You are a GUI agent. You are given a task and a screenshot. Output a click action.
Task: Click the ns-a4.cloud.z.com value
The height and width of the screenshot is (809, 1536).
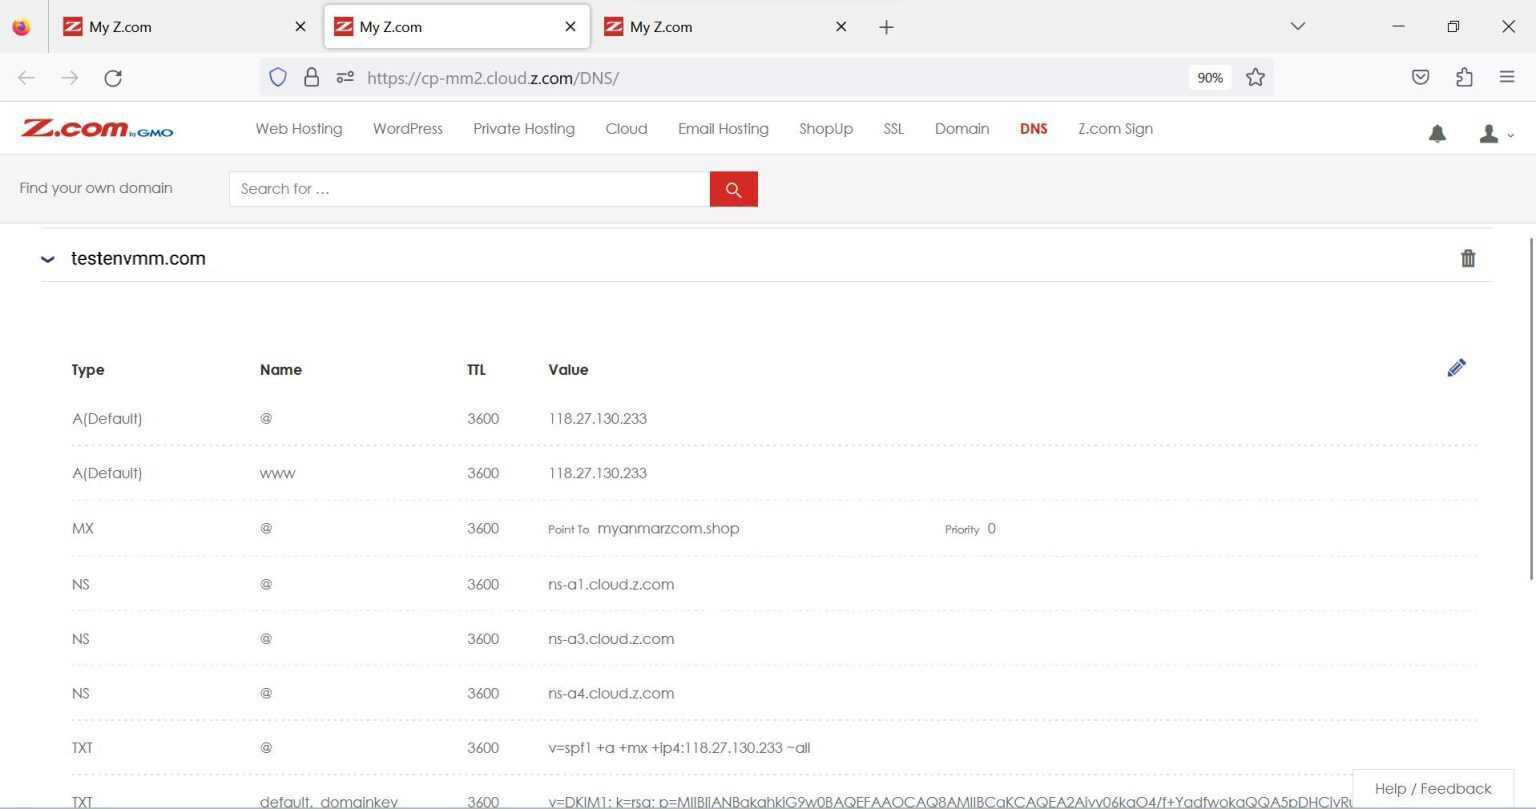coord(611,693)
